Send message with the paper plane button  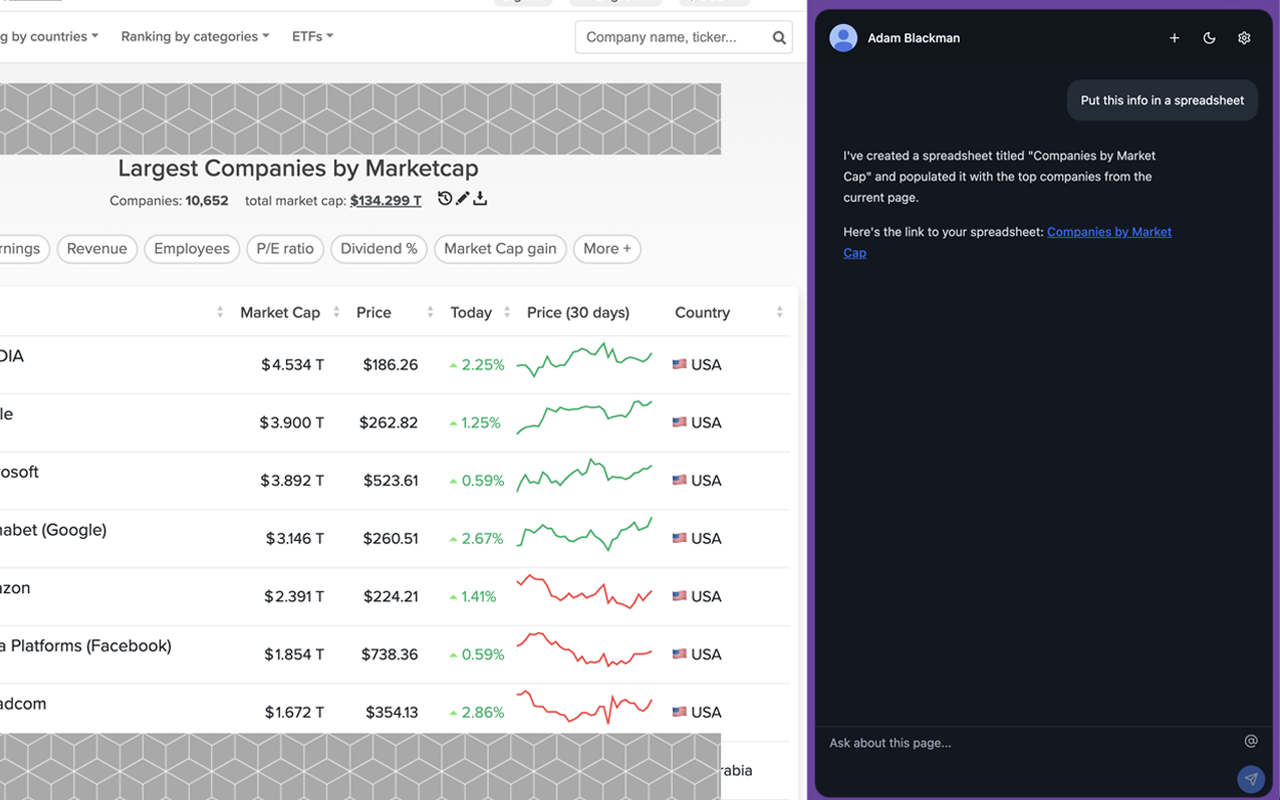pyautogui.click(x=1250, y=779)
